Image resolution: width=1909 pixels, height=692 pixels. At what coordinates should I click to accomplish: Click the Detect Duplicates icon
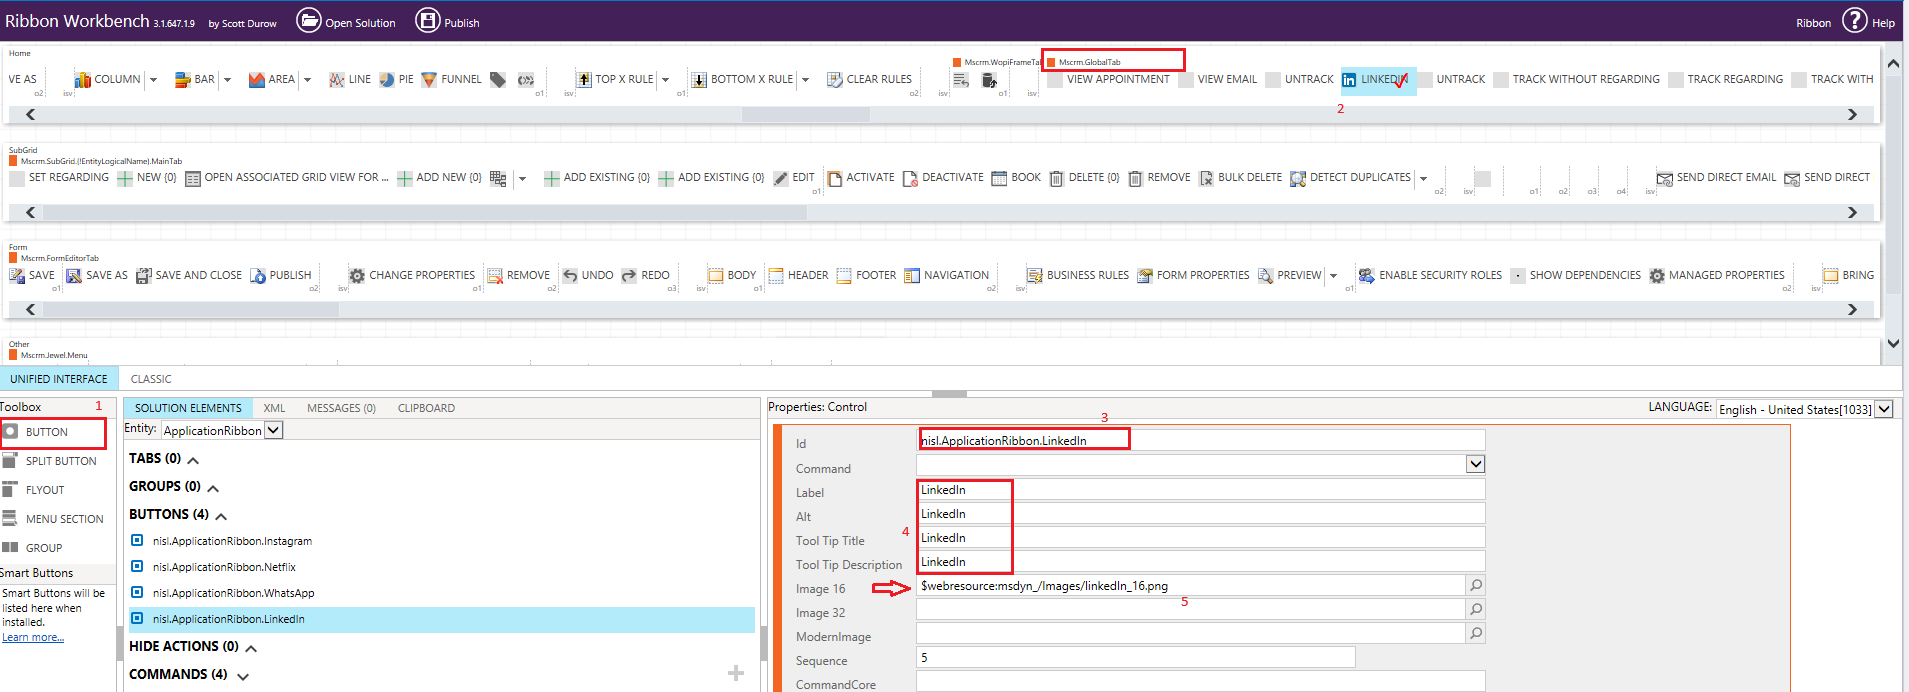coord(1298,178)
